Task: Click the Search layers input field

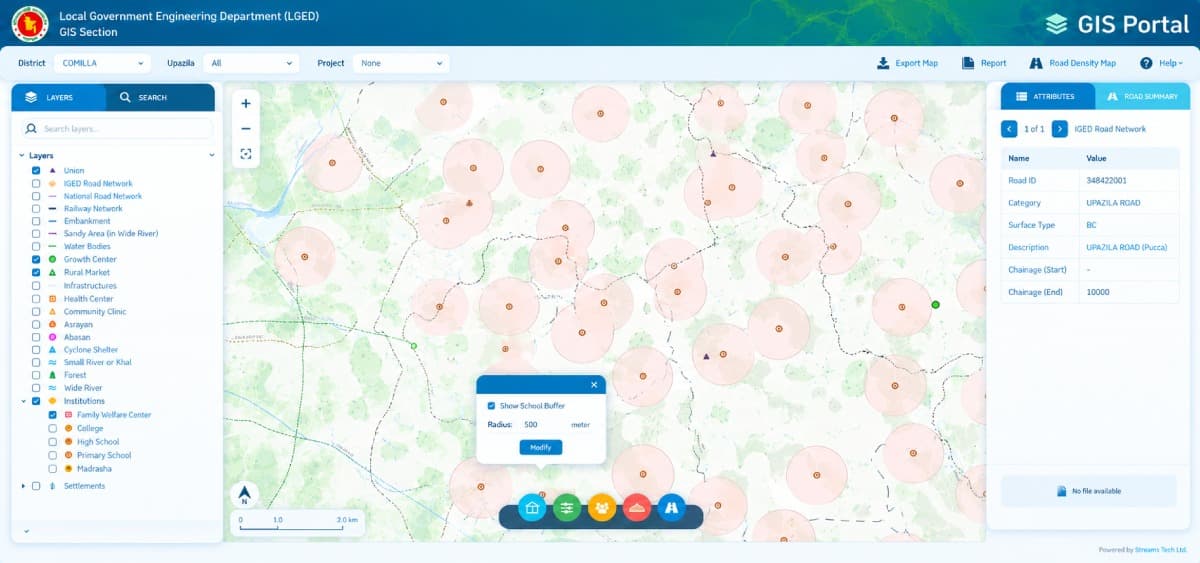Action: (x=116, y=129)
